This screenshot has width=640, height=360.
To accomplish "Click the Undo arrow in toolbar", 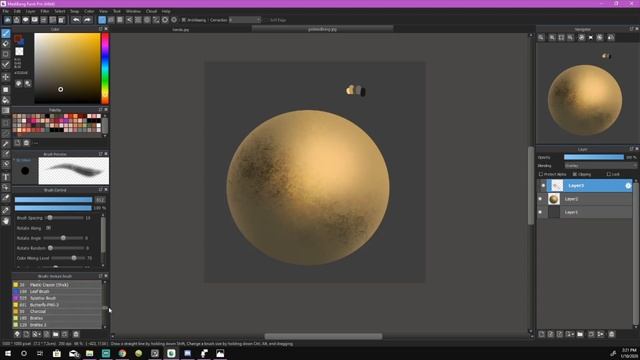I will pyautogui.click(x=76, y=20).
